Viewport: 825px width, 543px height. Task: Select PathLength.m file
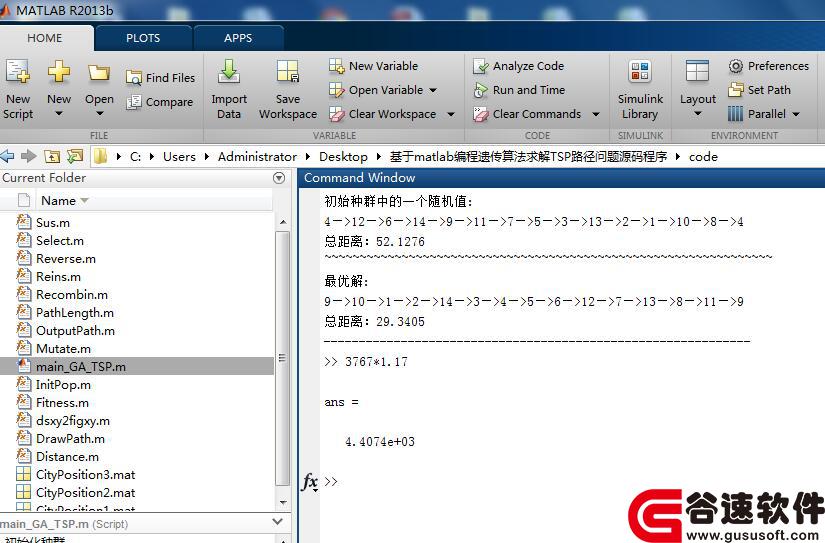(75, 313)
